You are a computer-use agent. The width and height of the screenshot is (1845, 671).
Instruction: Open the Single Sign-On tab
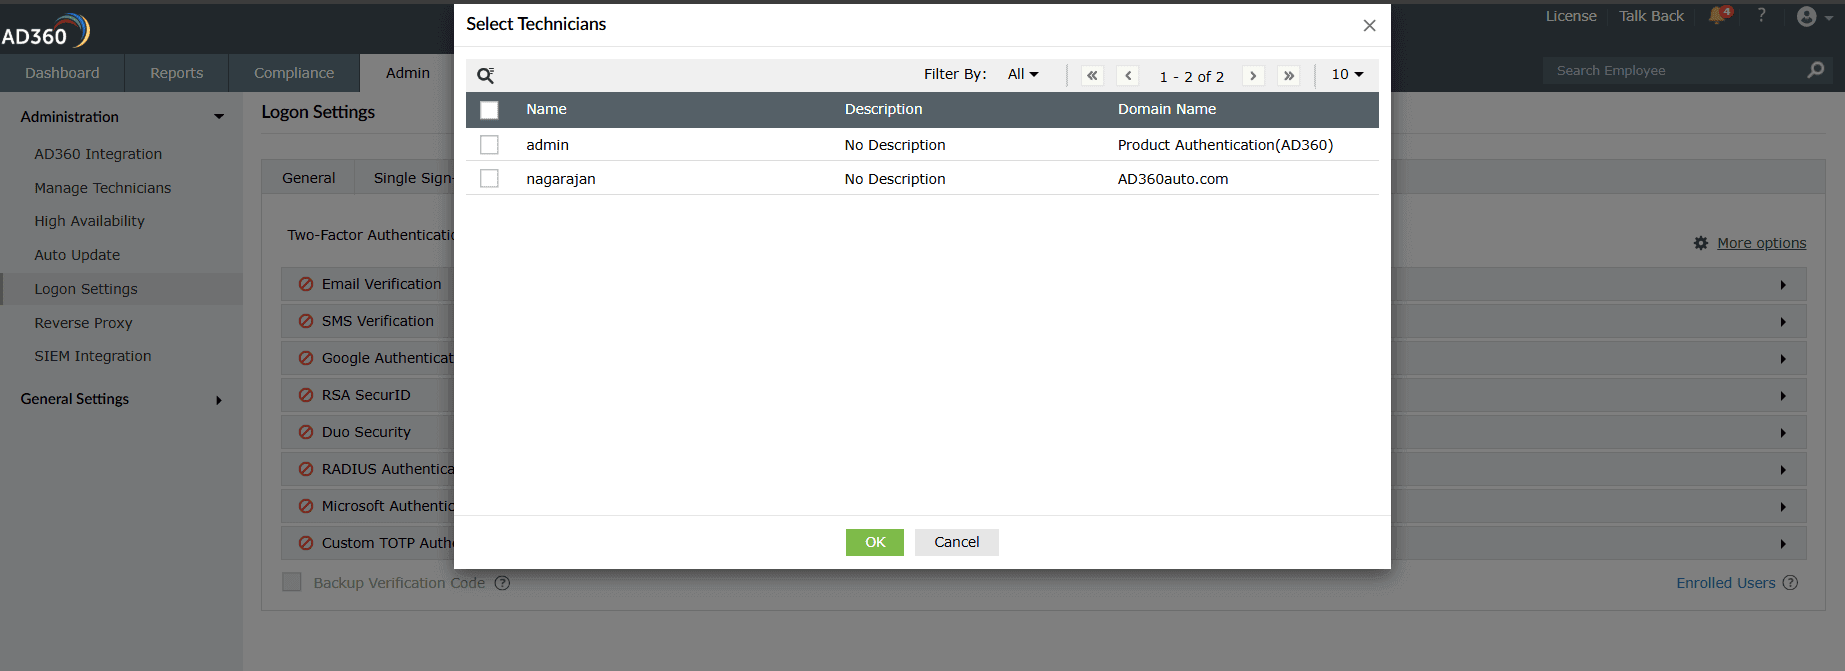tap(413, 178)
